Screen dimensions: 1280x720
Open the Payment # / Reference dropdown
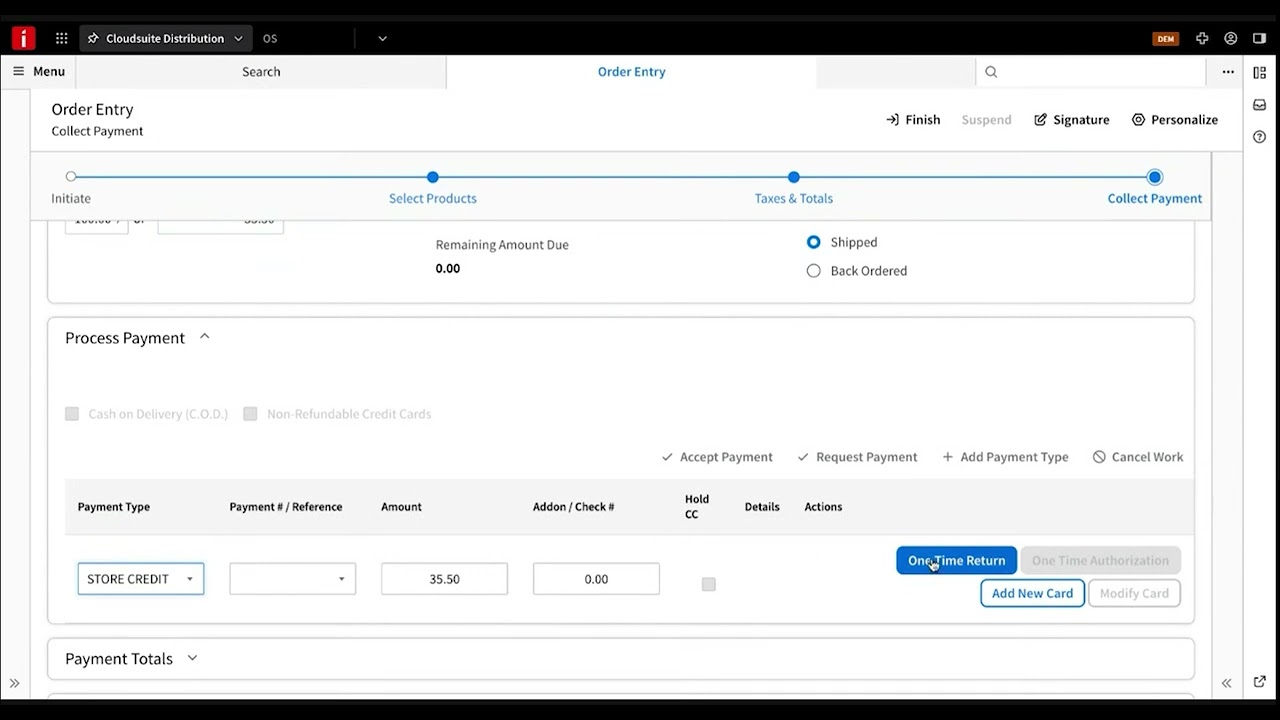[x=292, y=579]
